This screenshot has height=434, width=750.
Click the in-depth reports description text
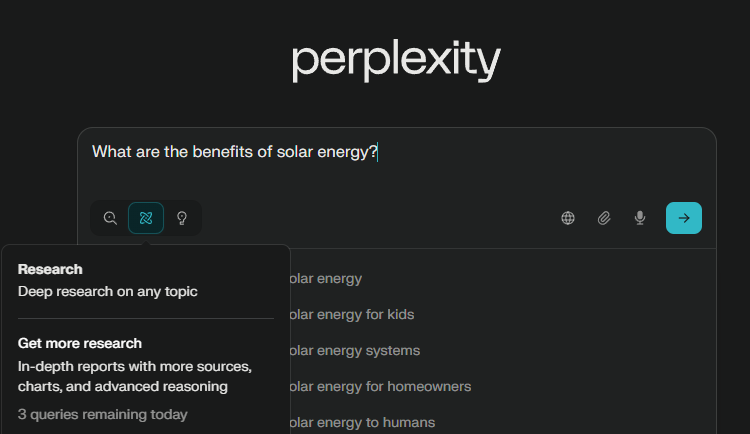[x=135, y=376]
